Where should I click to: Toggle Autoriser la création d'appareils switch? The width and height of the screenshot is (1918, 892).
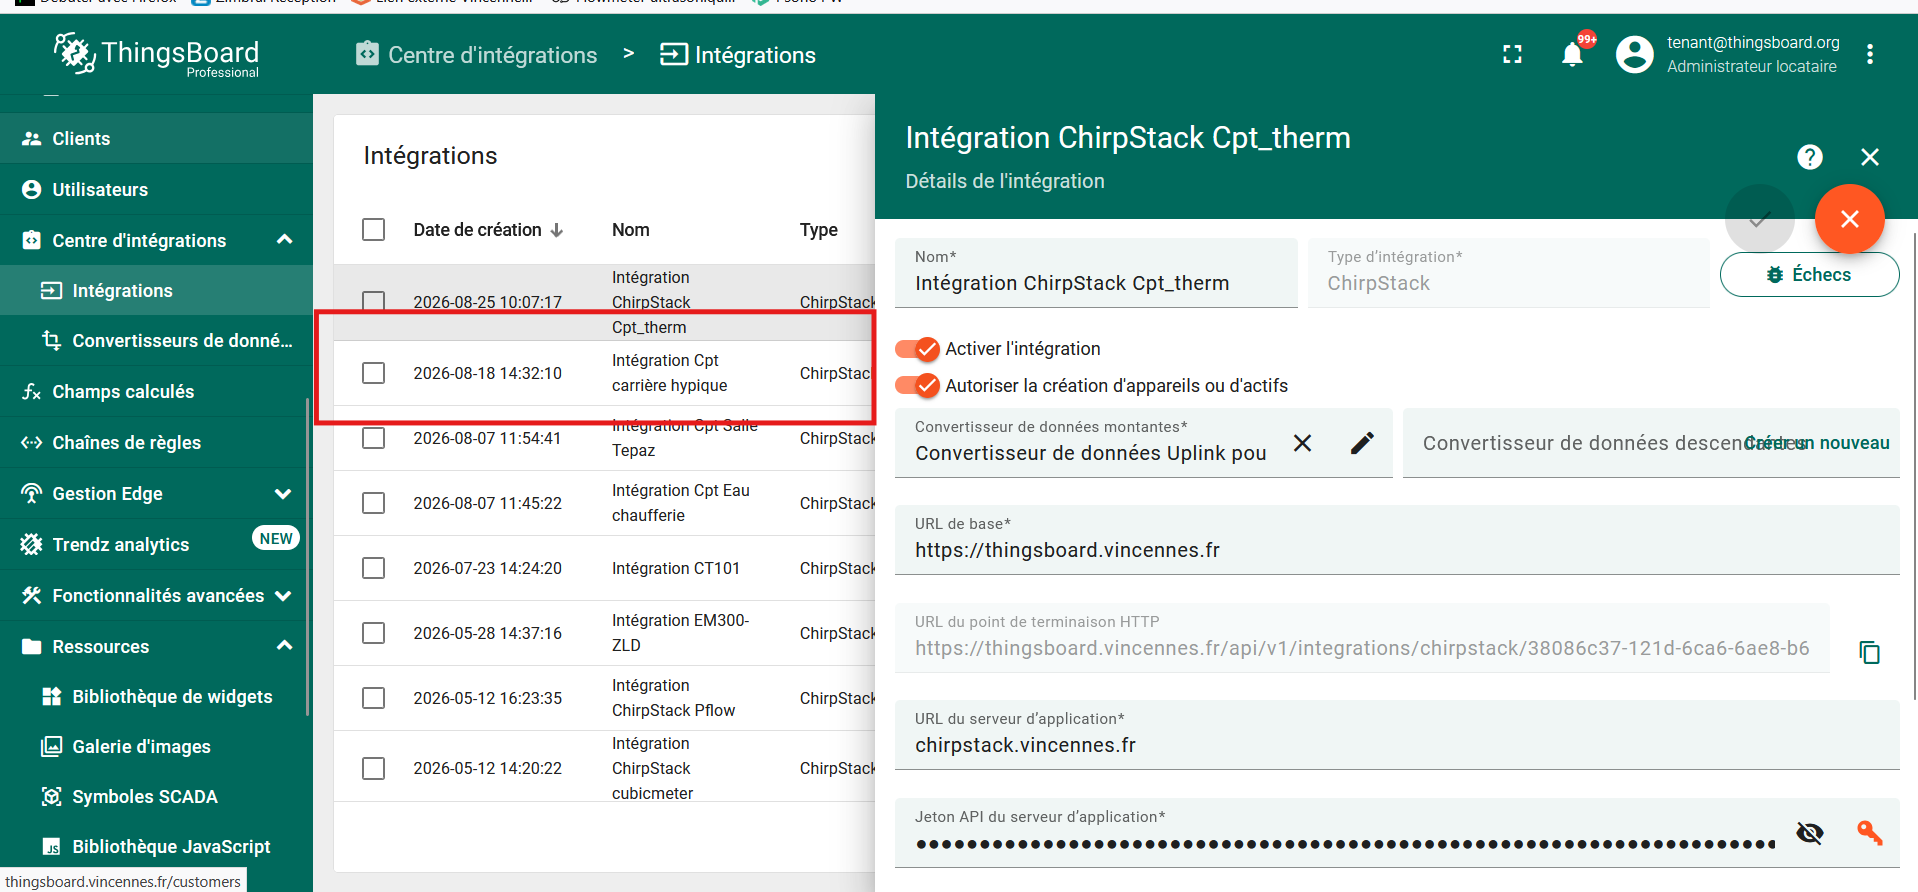[x=917, y=386]
